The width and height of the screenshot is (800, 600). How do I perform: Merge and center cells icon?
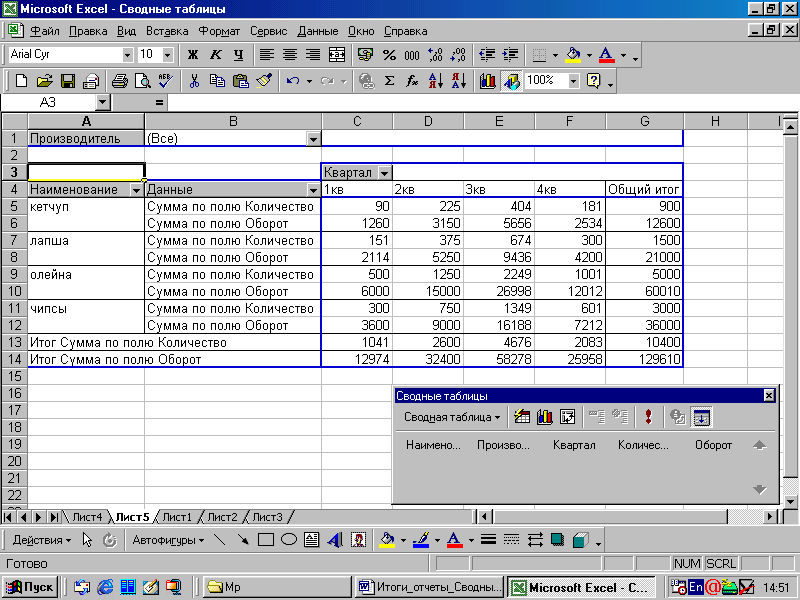click(x=337, y=54)
